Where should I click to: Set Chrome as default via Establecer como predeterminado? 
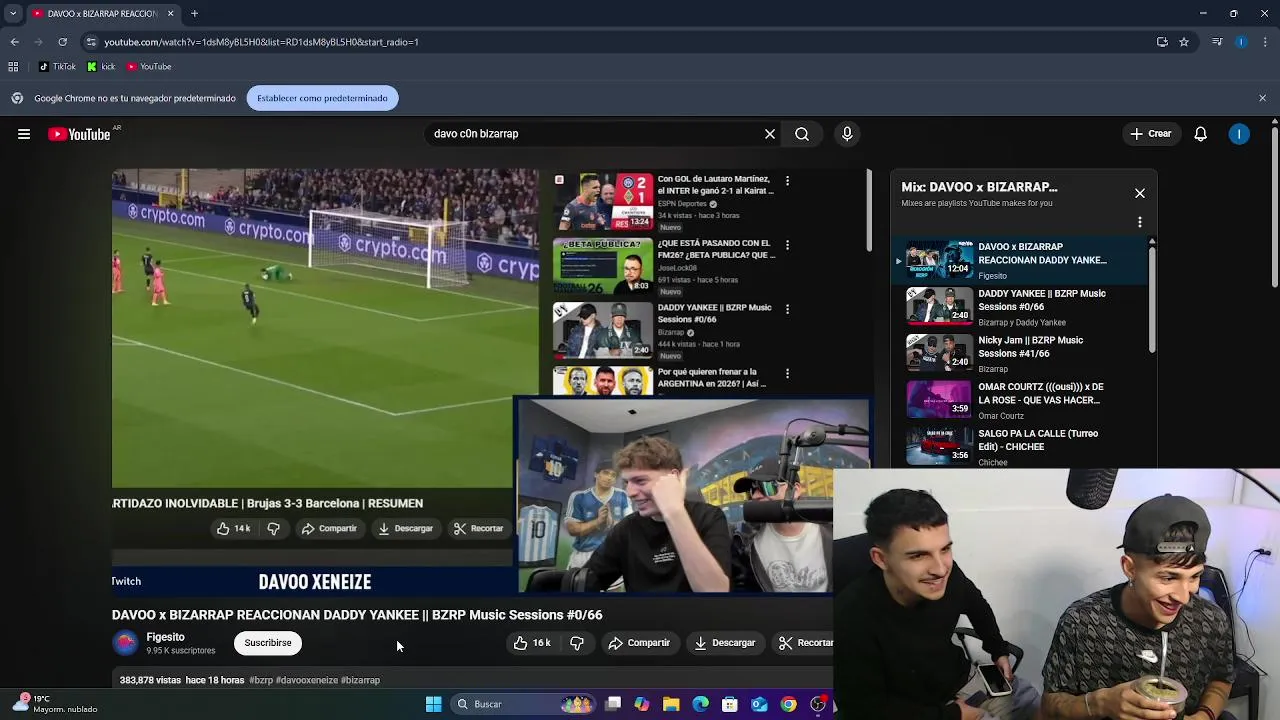pos(322,98)
